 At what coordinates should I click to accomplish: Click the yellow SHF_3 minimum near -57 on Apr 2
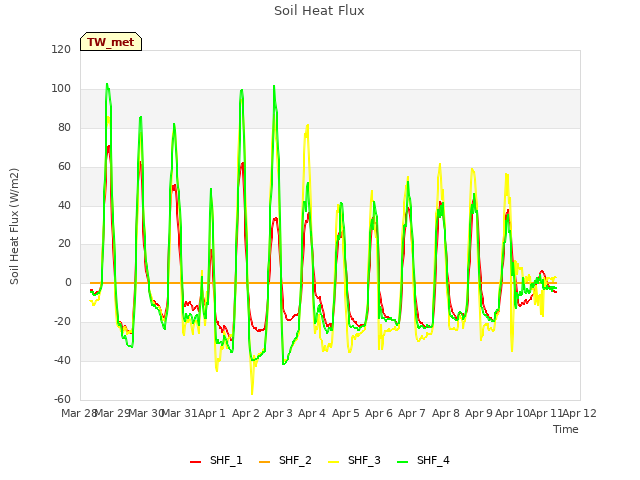click(x=252, y=393)
